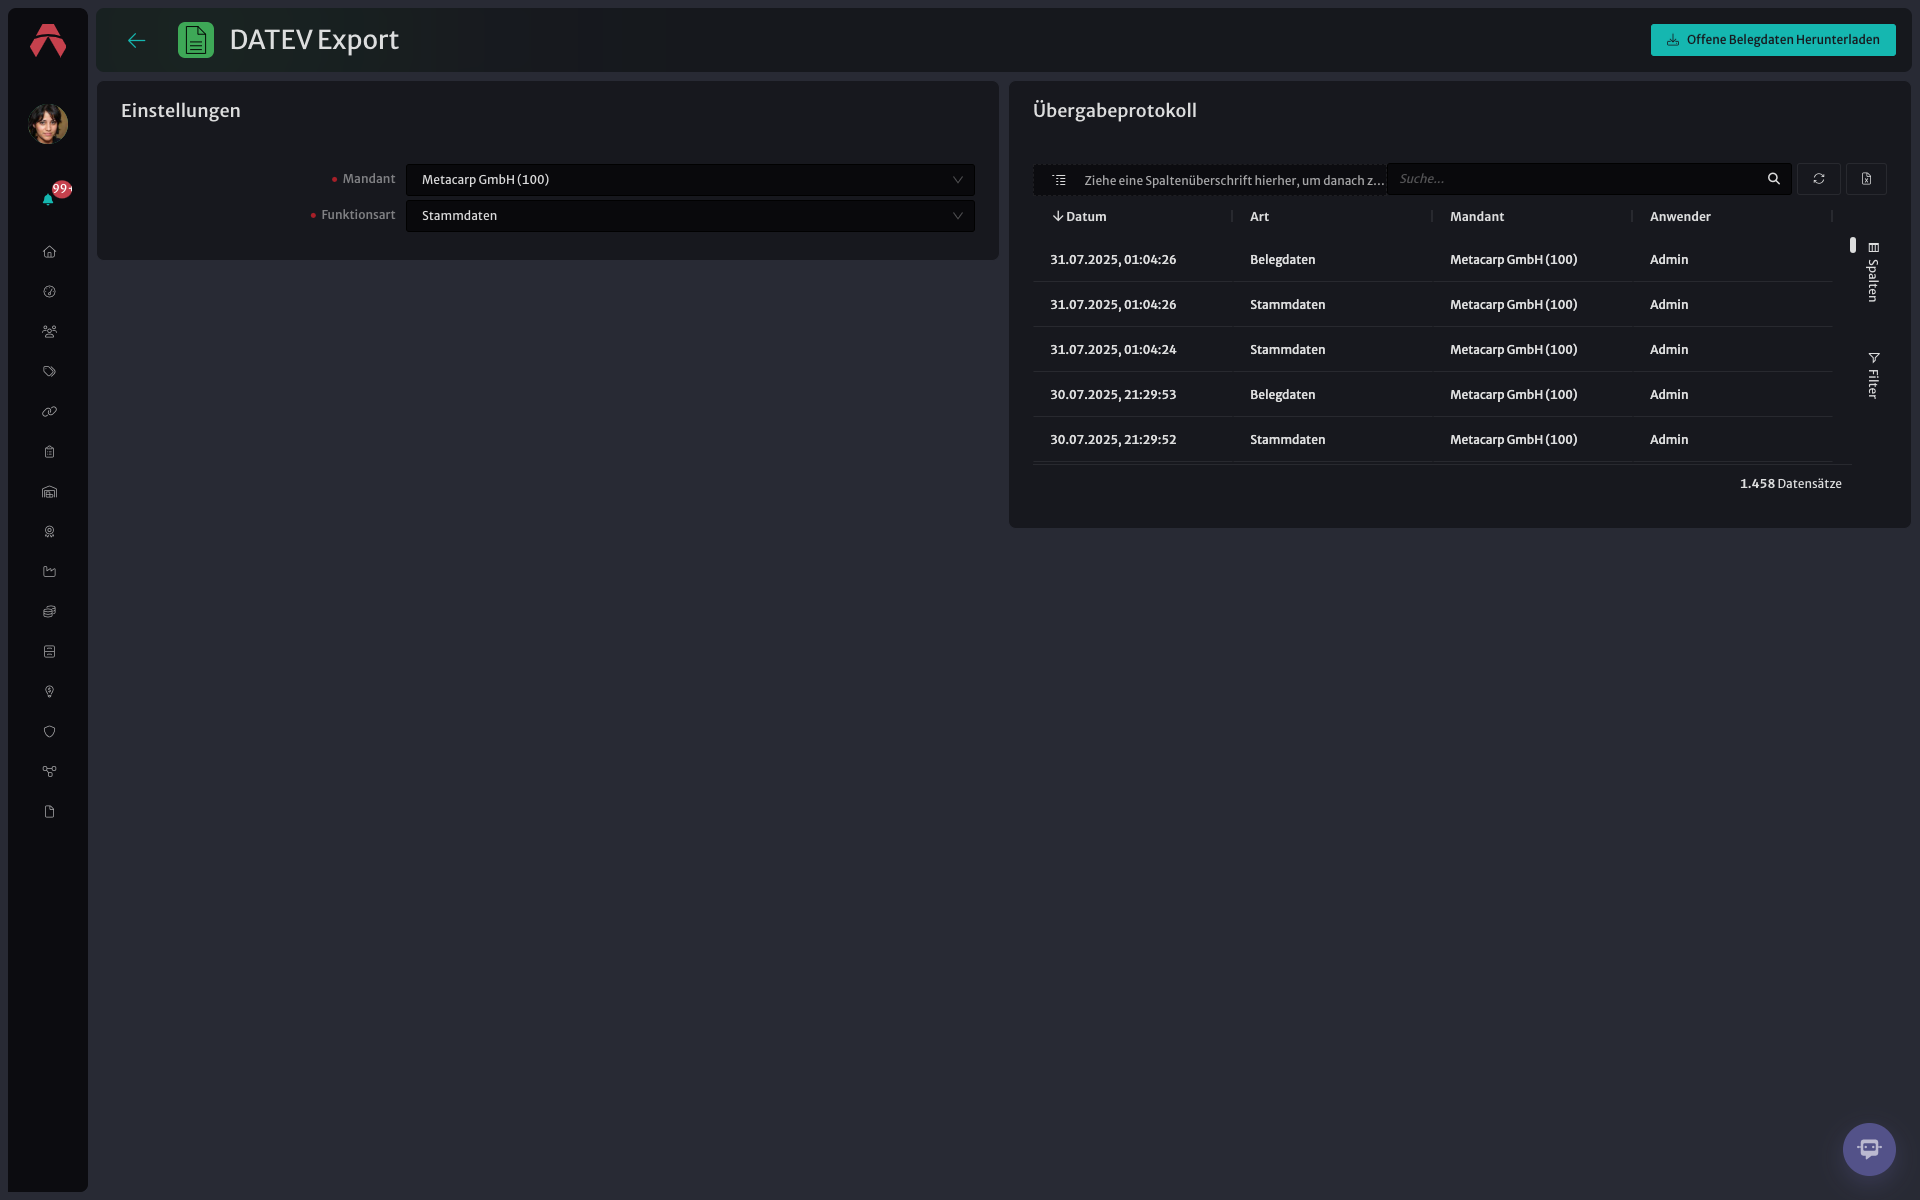Viewport: 1920px width, 1200px height.
Task: Sort by Mandant column header
Action: tap(1477, 217)
